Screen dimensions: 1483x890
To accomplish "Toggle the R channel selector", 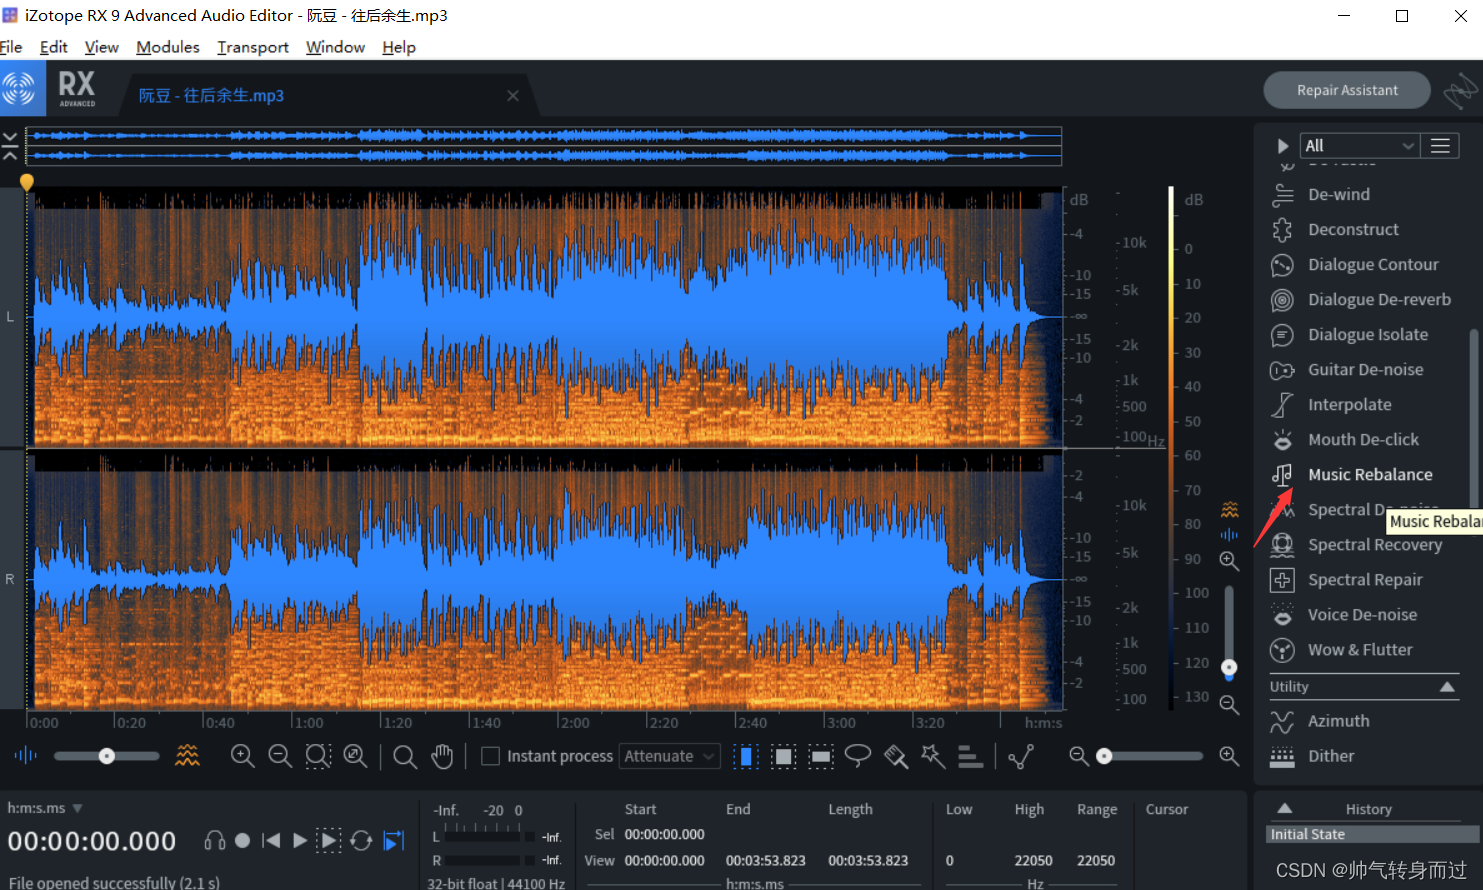I will 10,579.
